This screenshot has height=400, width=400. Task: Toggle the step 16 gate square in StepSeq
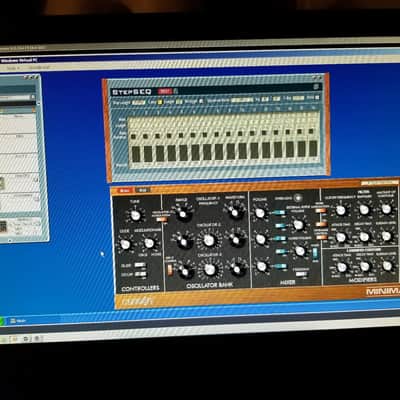click(x=311, y=131)
